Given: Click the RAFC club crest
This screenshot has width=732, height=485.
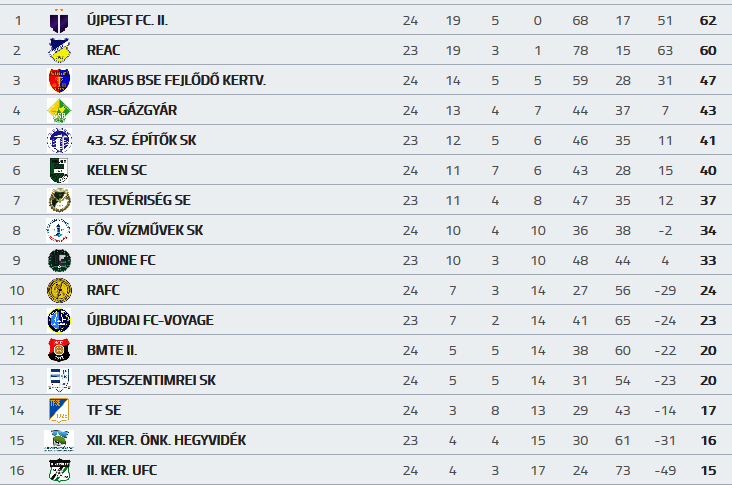Looking at the screenshot, I should pyautogui.click(x=59, y=290).
